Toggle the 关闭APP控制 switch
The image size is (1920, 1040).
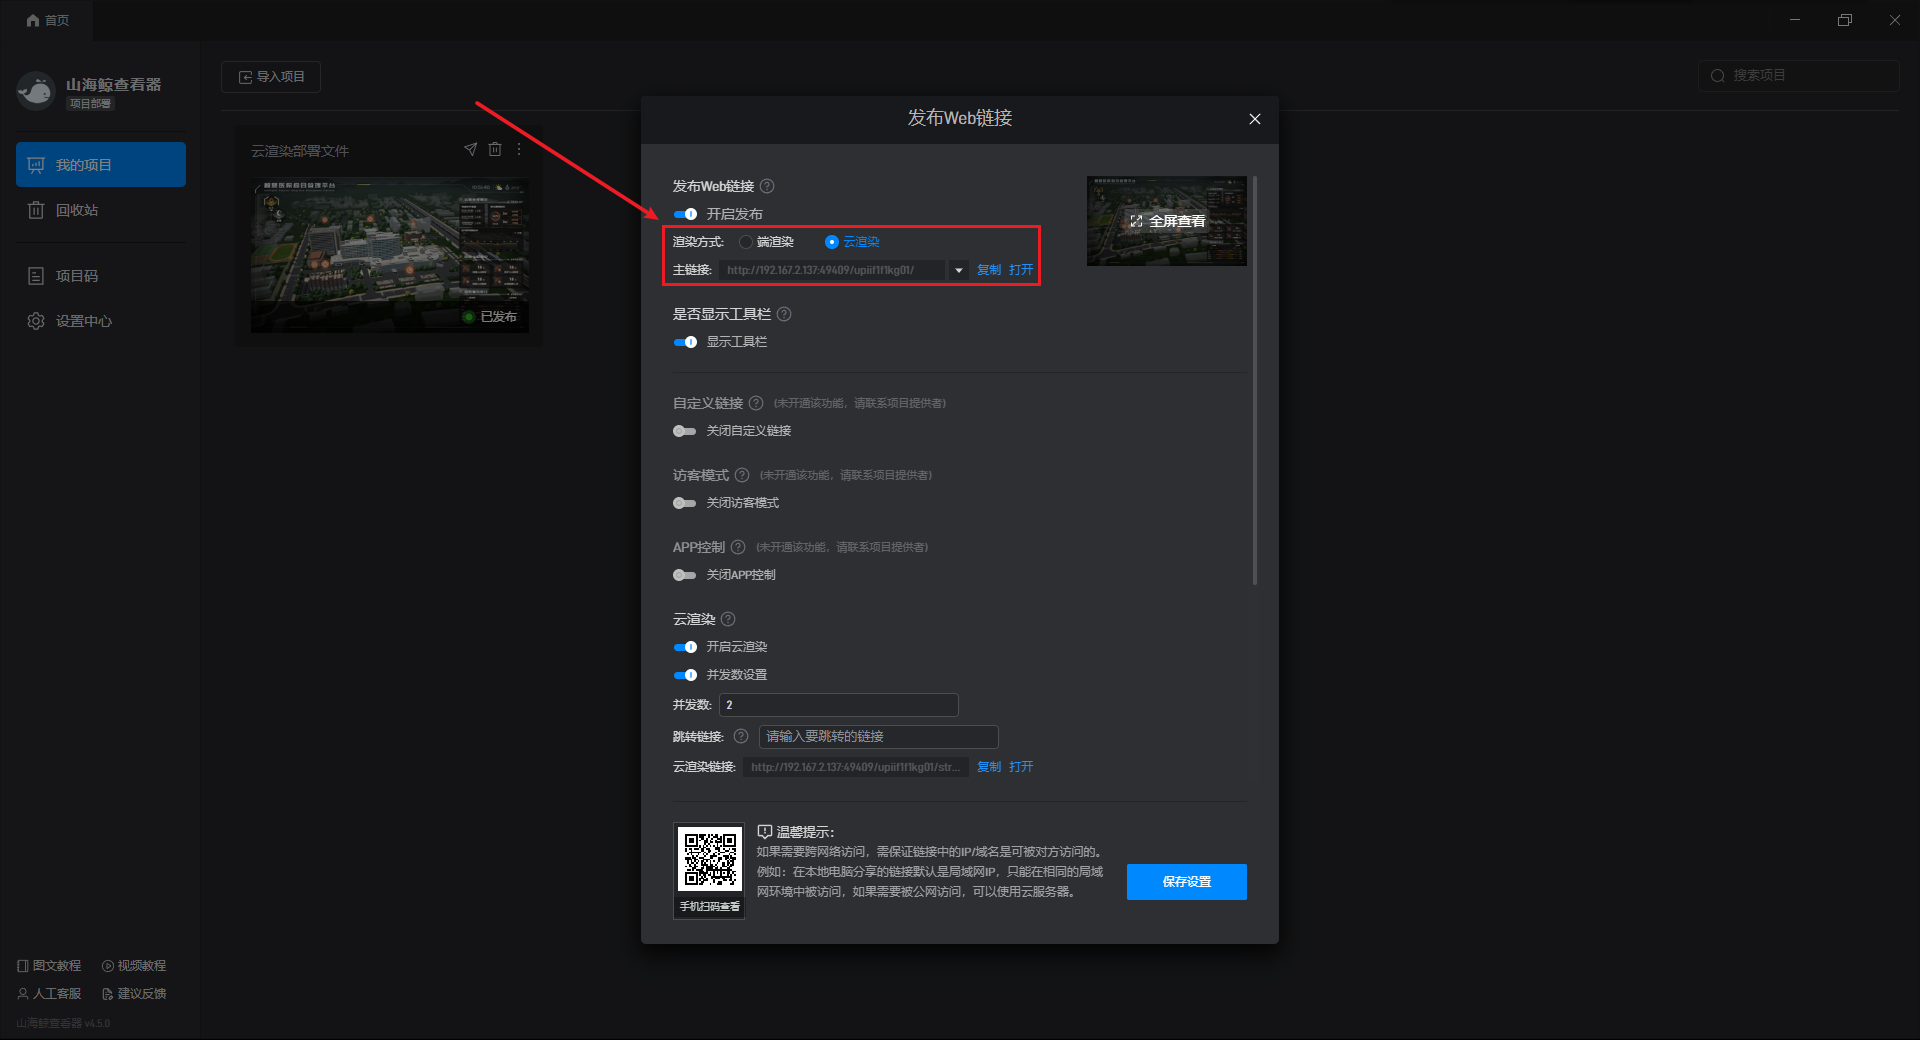point(685,575)
